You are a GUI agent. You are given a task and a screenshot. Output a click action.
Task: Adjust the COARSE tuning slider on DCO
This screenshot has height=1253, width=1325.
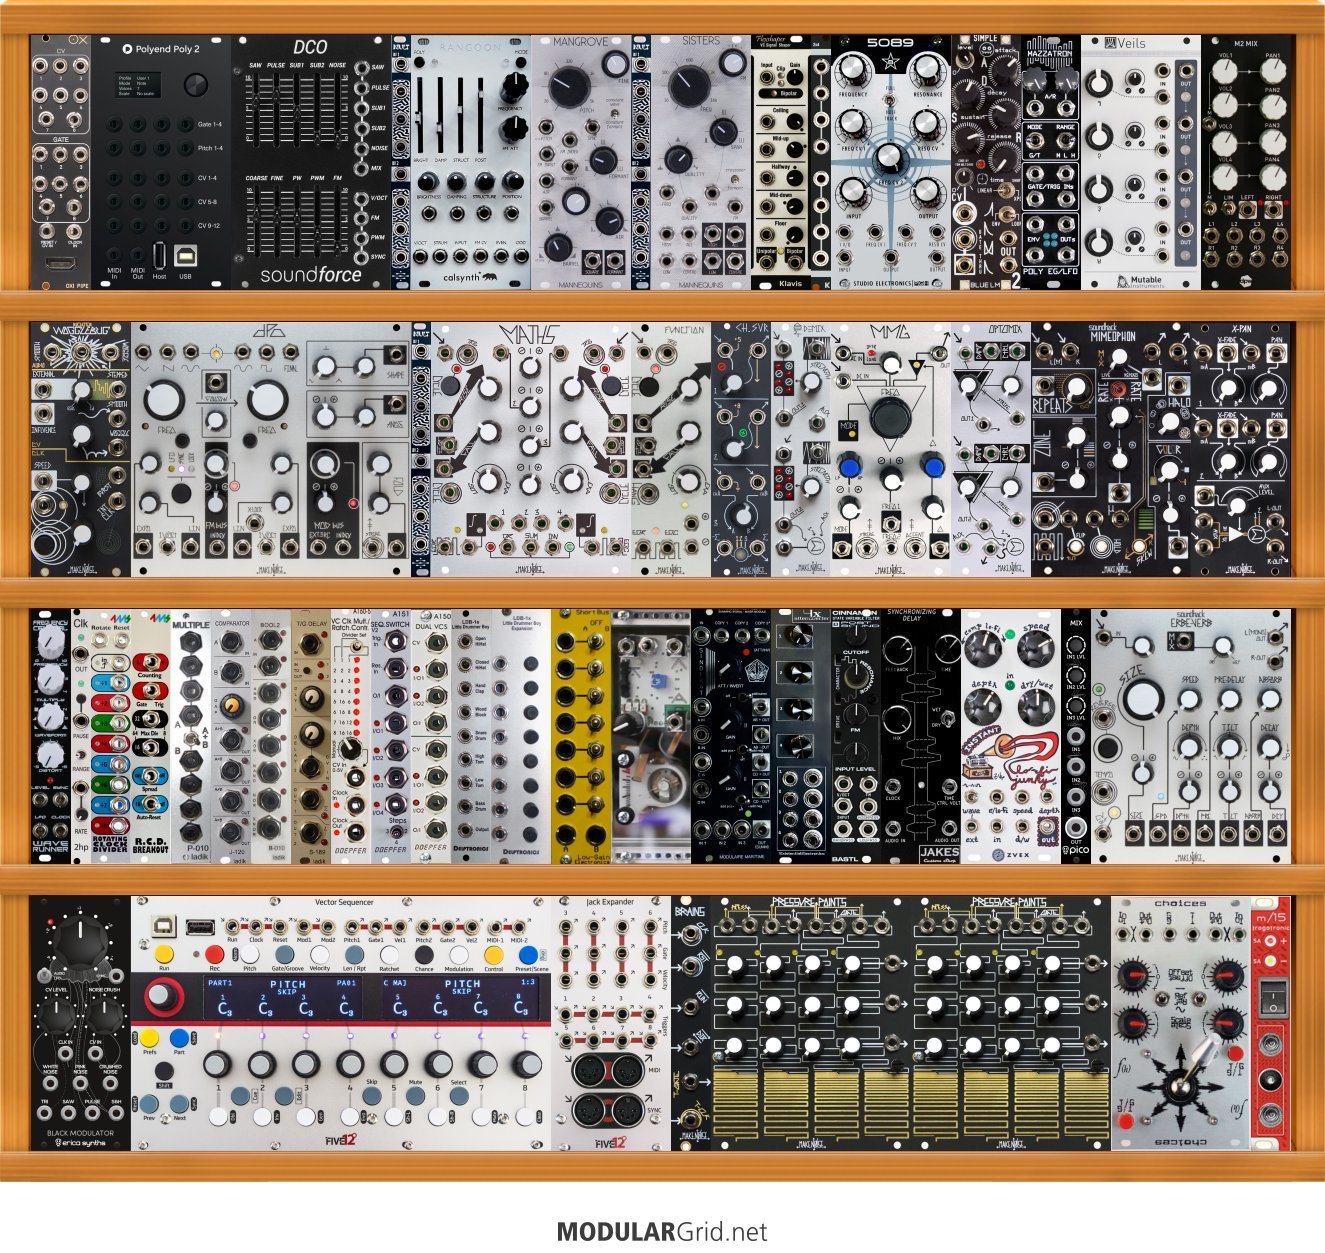[x=255, y=222]
